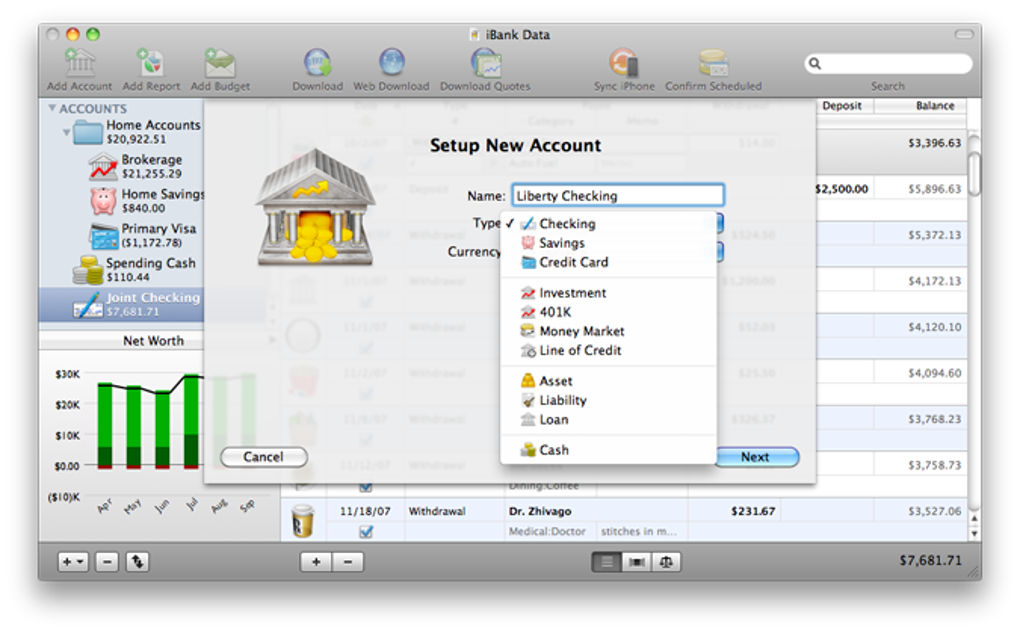Click the Download Quotes icon

(485, 63)
